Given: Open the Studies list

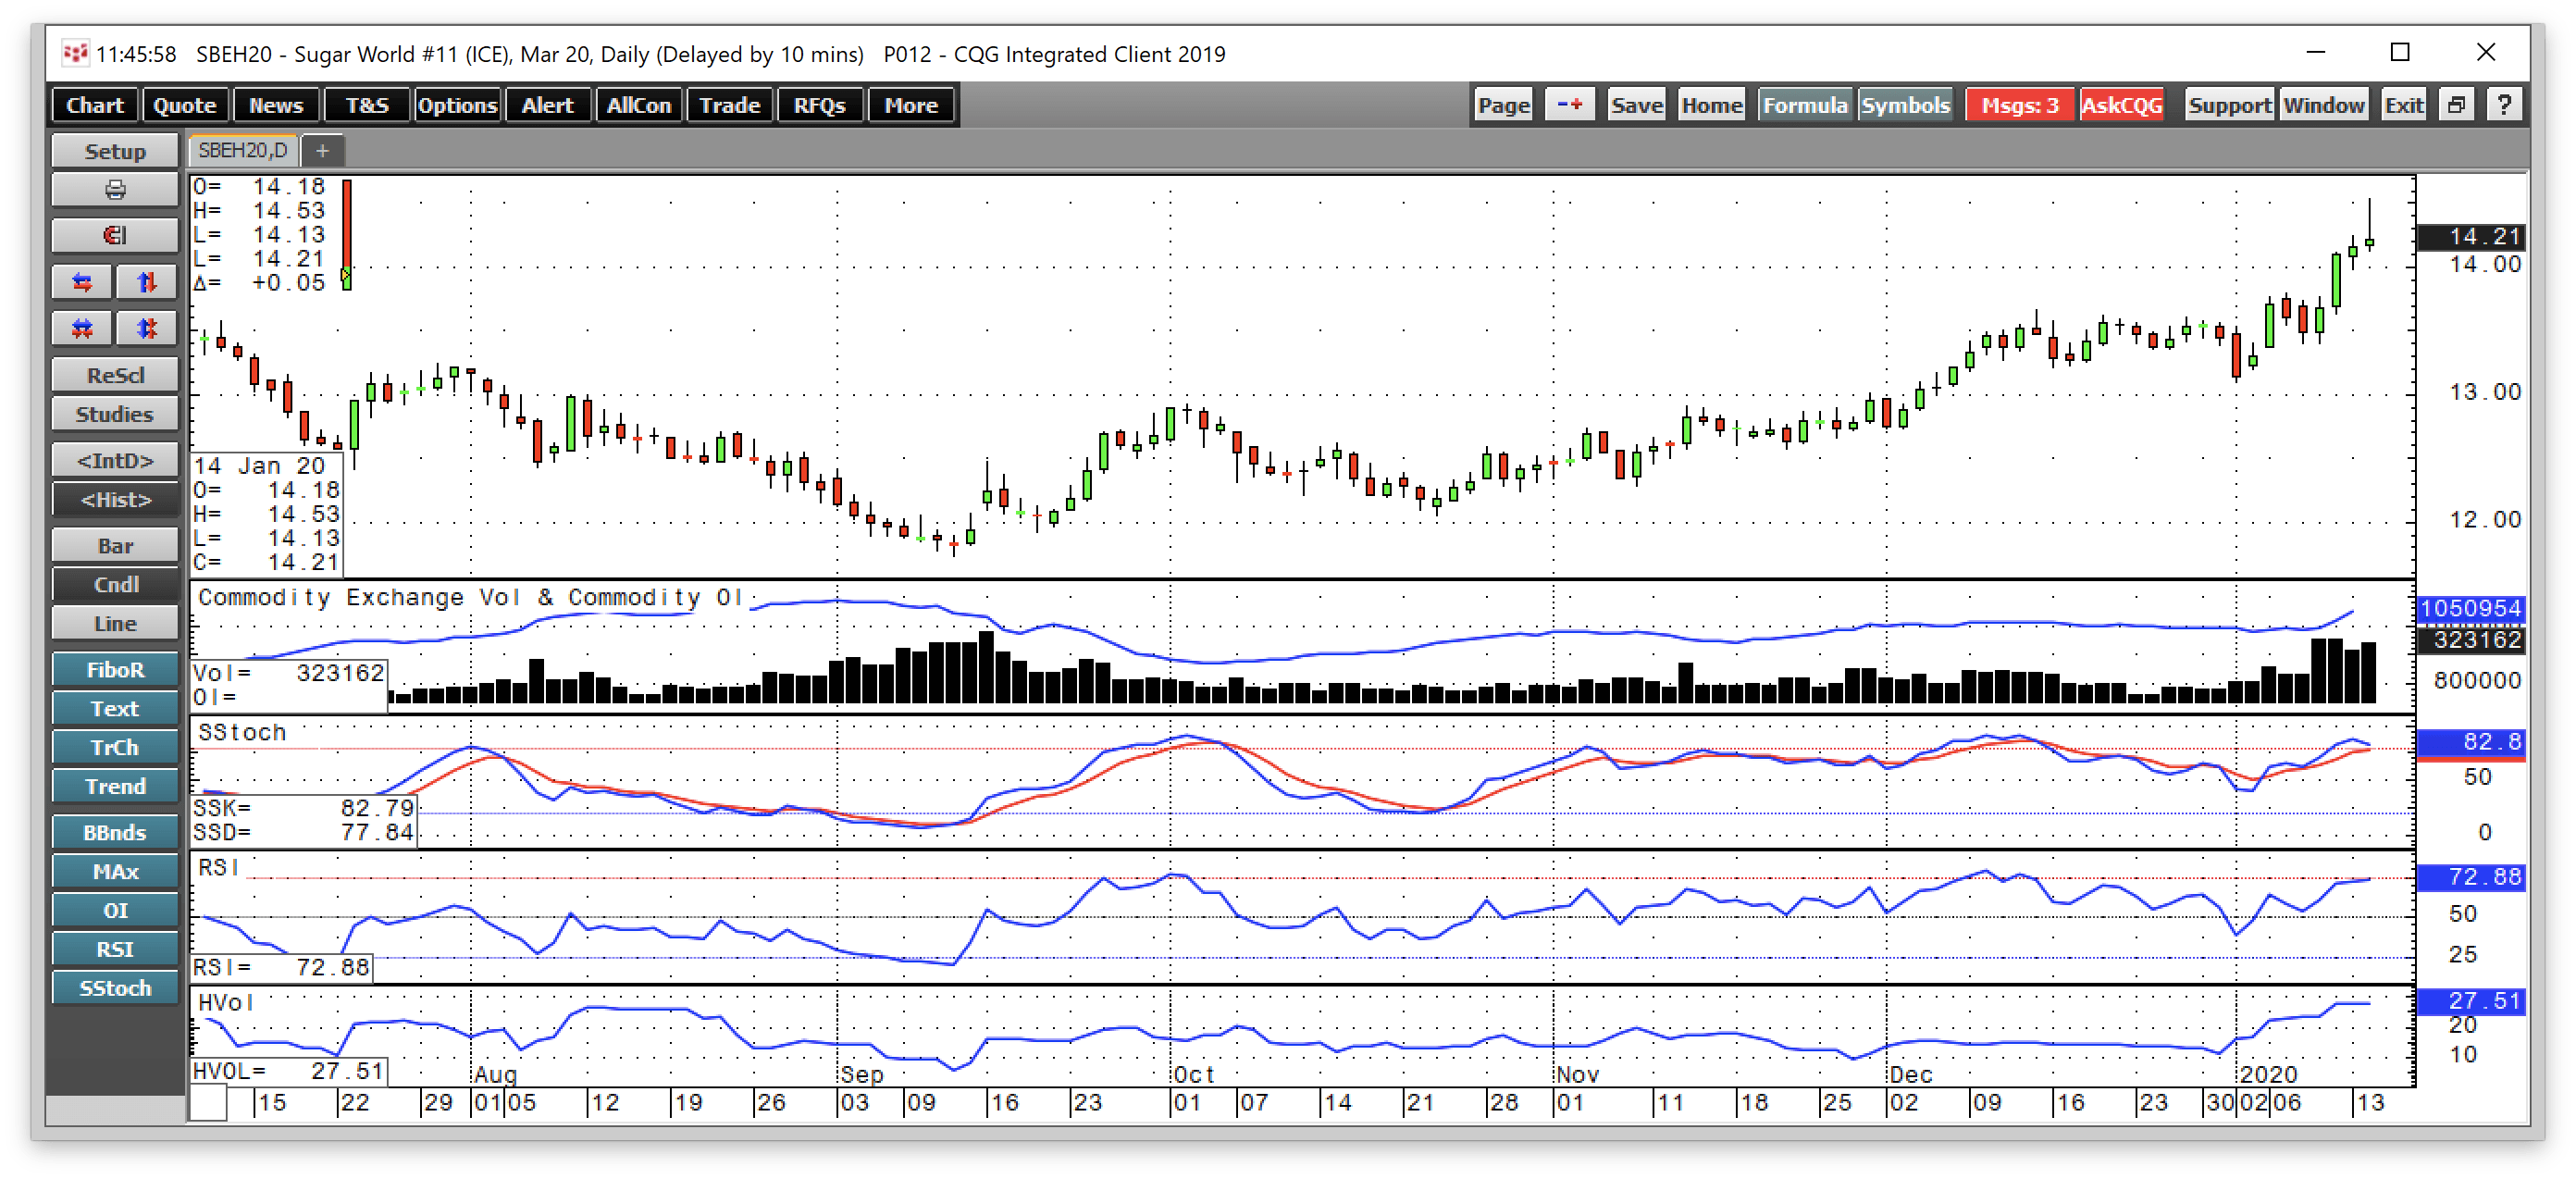Looking at the screenshot, I should click(114, 414).
